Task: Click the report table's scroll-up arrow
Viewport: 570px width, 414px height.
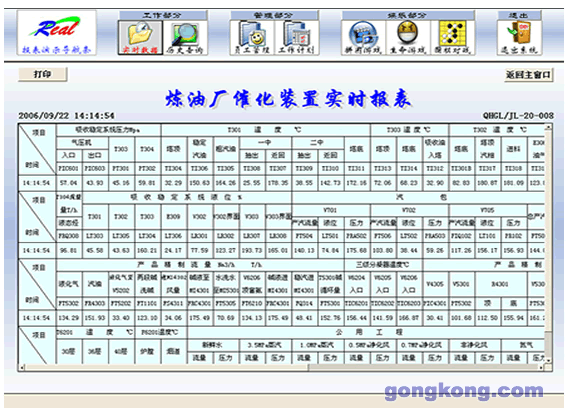Action: (x=548, y=128)
